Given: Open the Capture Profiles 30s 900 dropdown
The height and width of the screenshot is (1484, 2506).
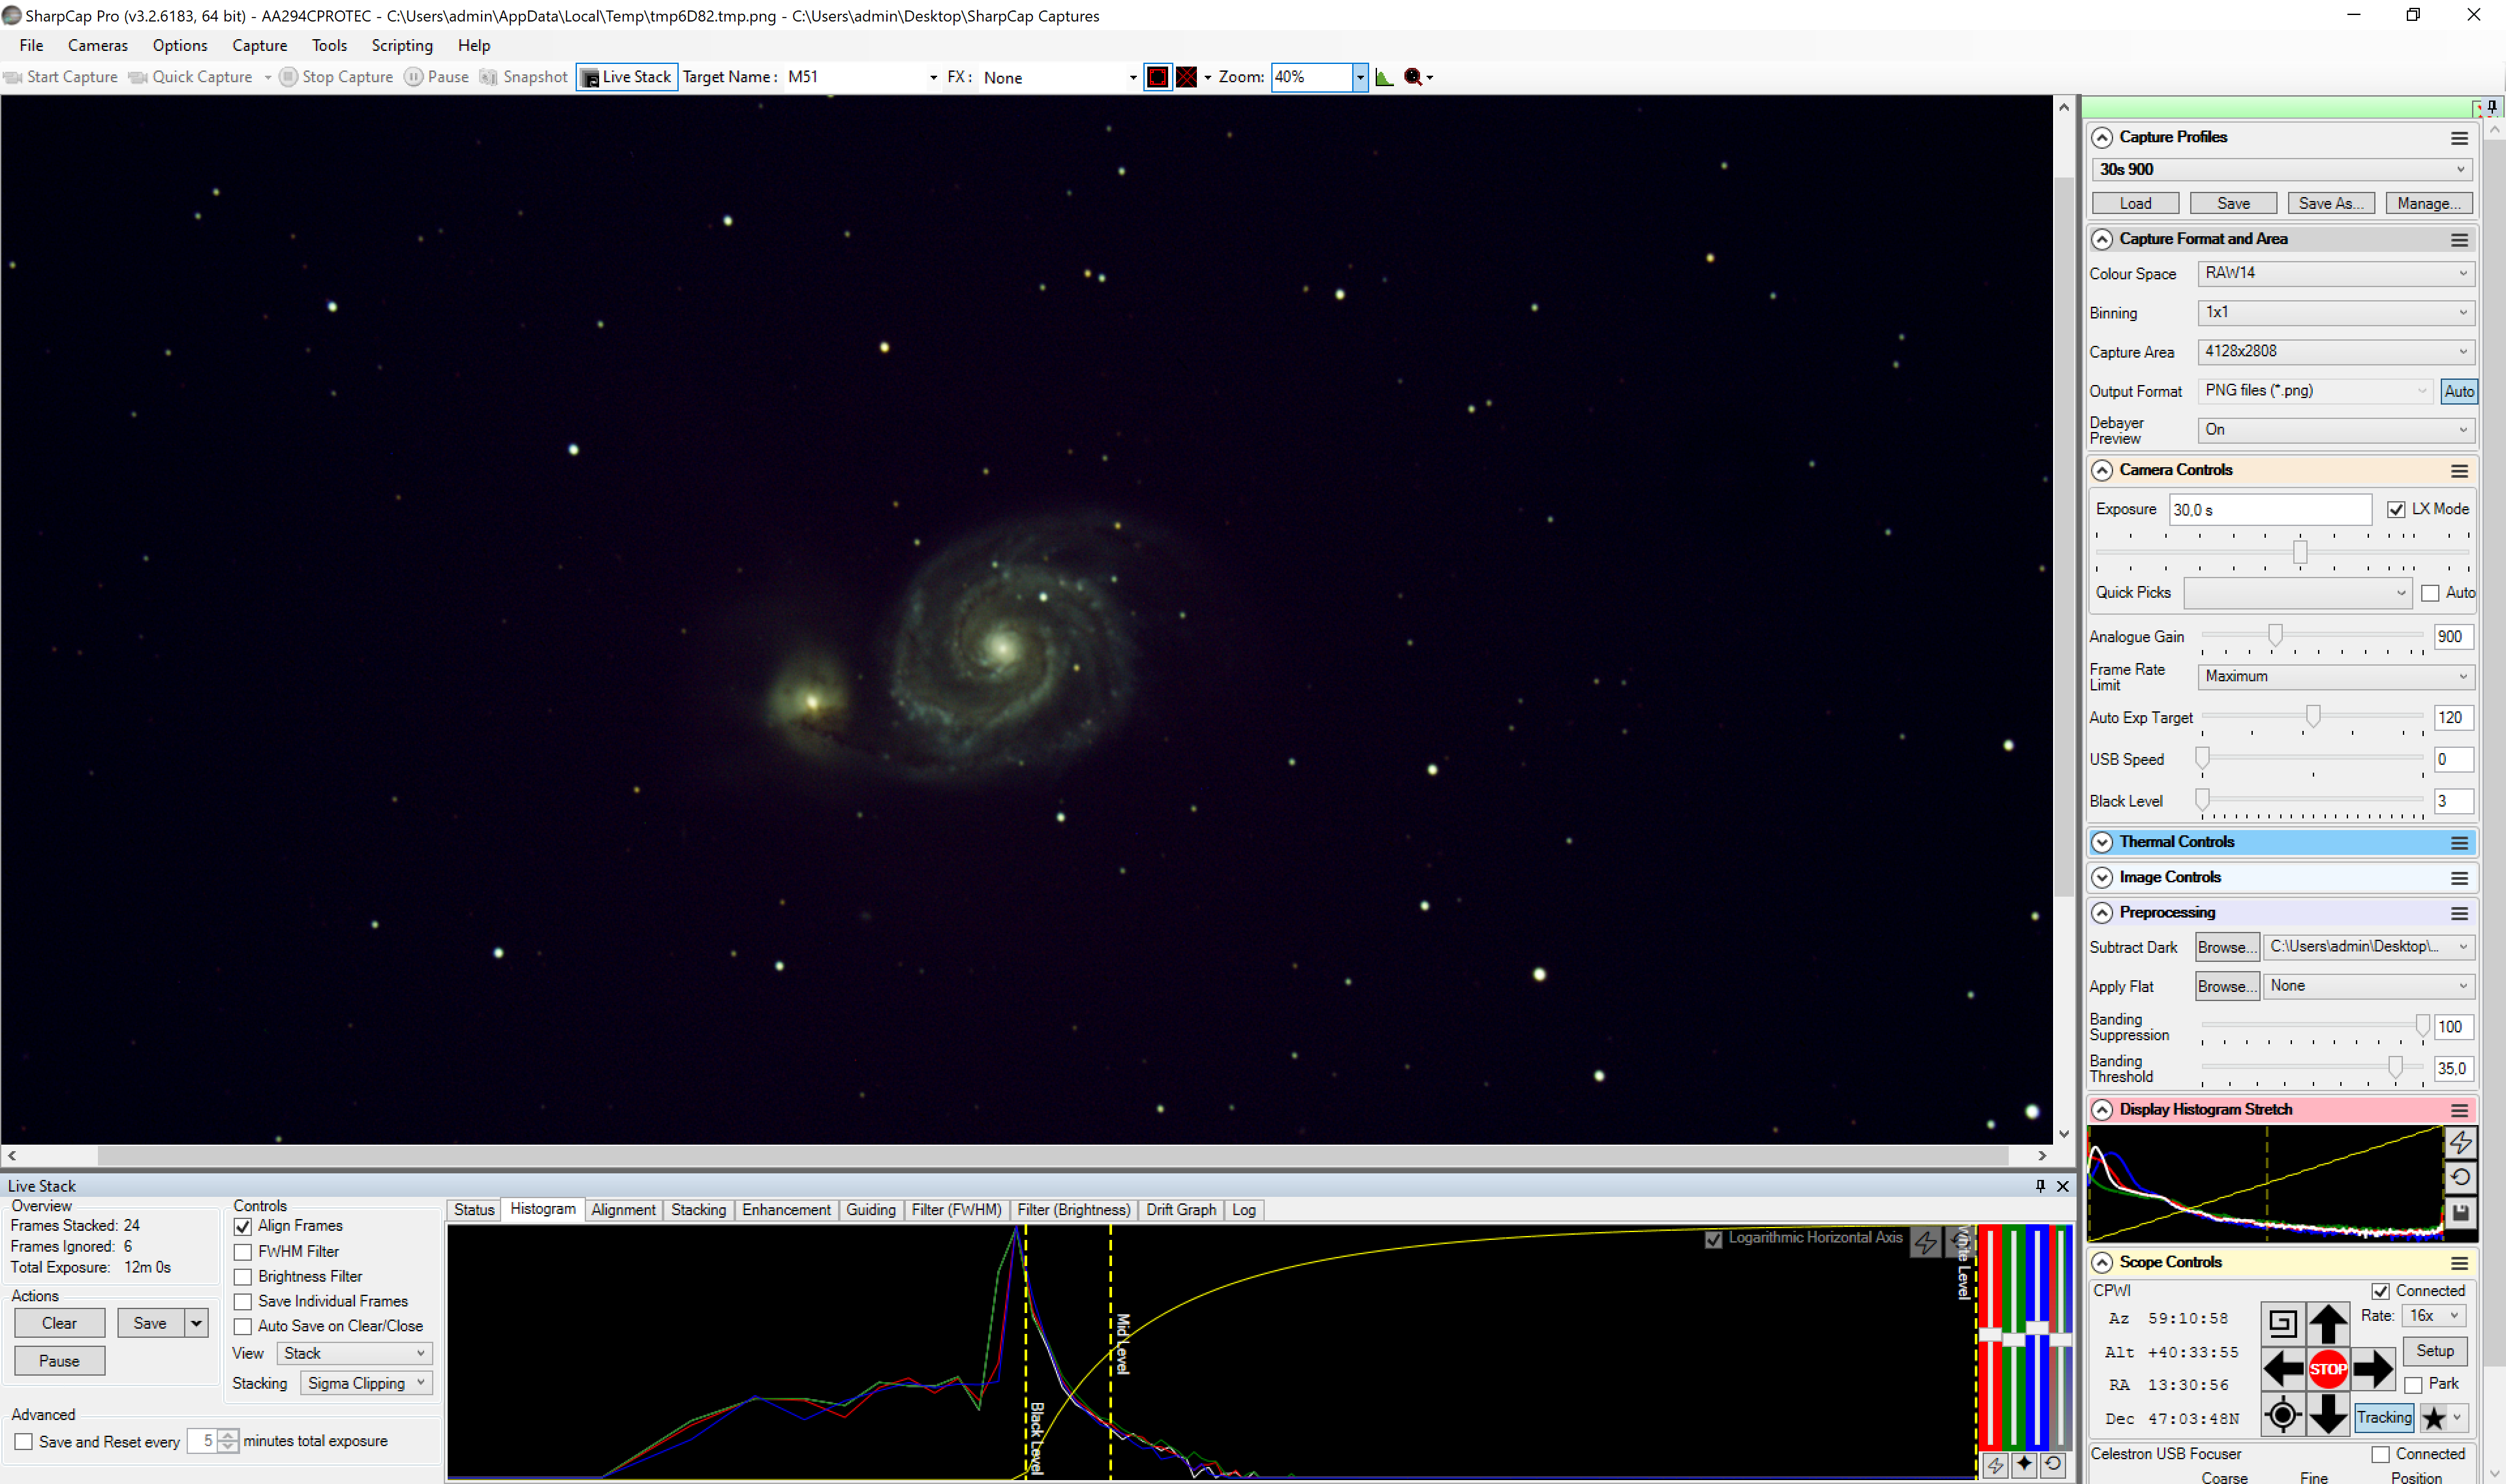Looking at the screenshot, I should point(2282,170).
